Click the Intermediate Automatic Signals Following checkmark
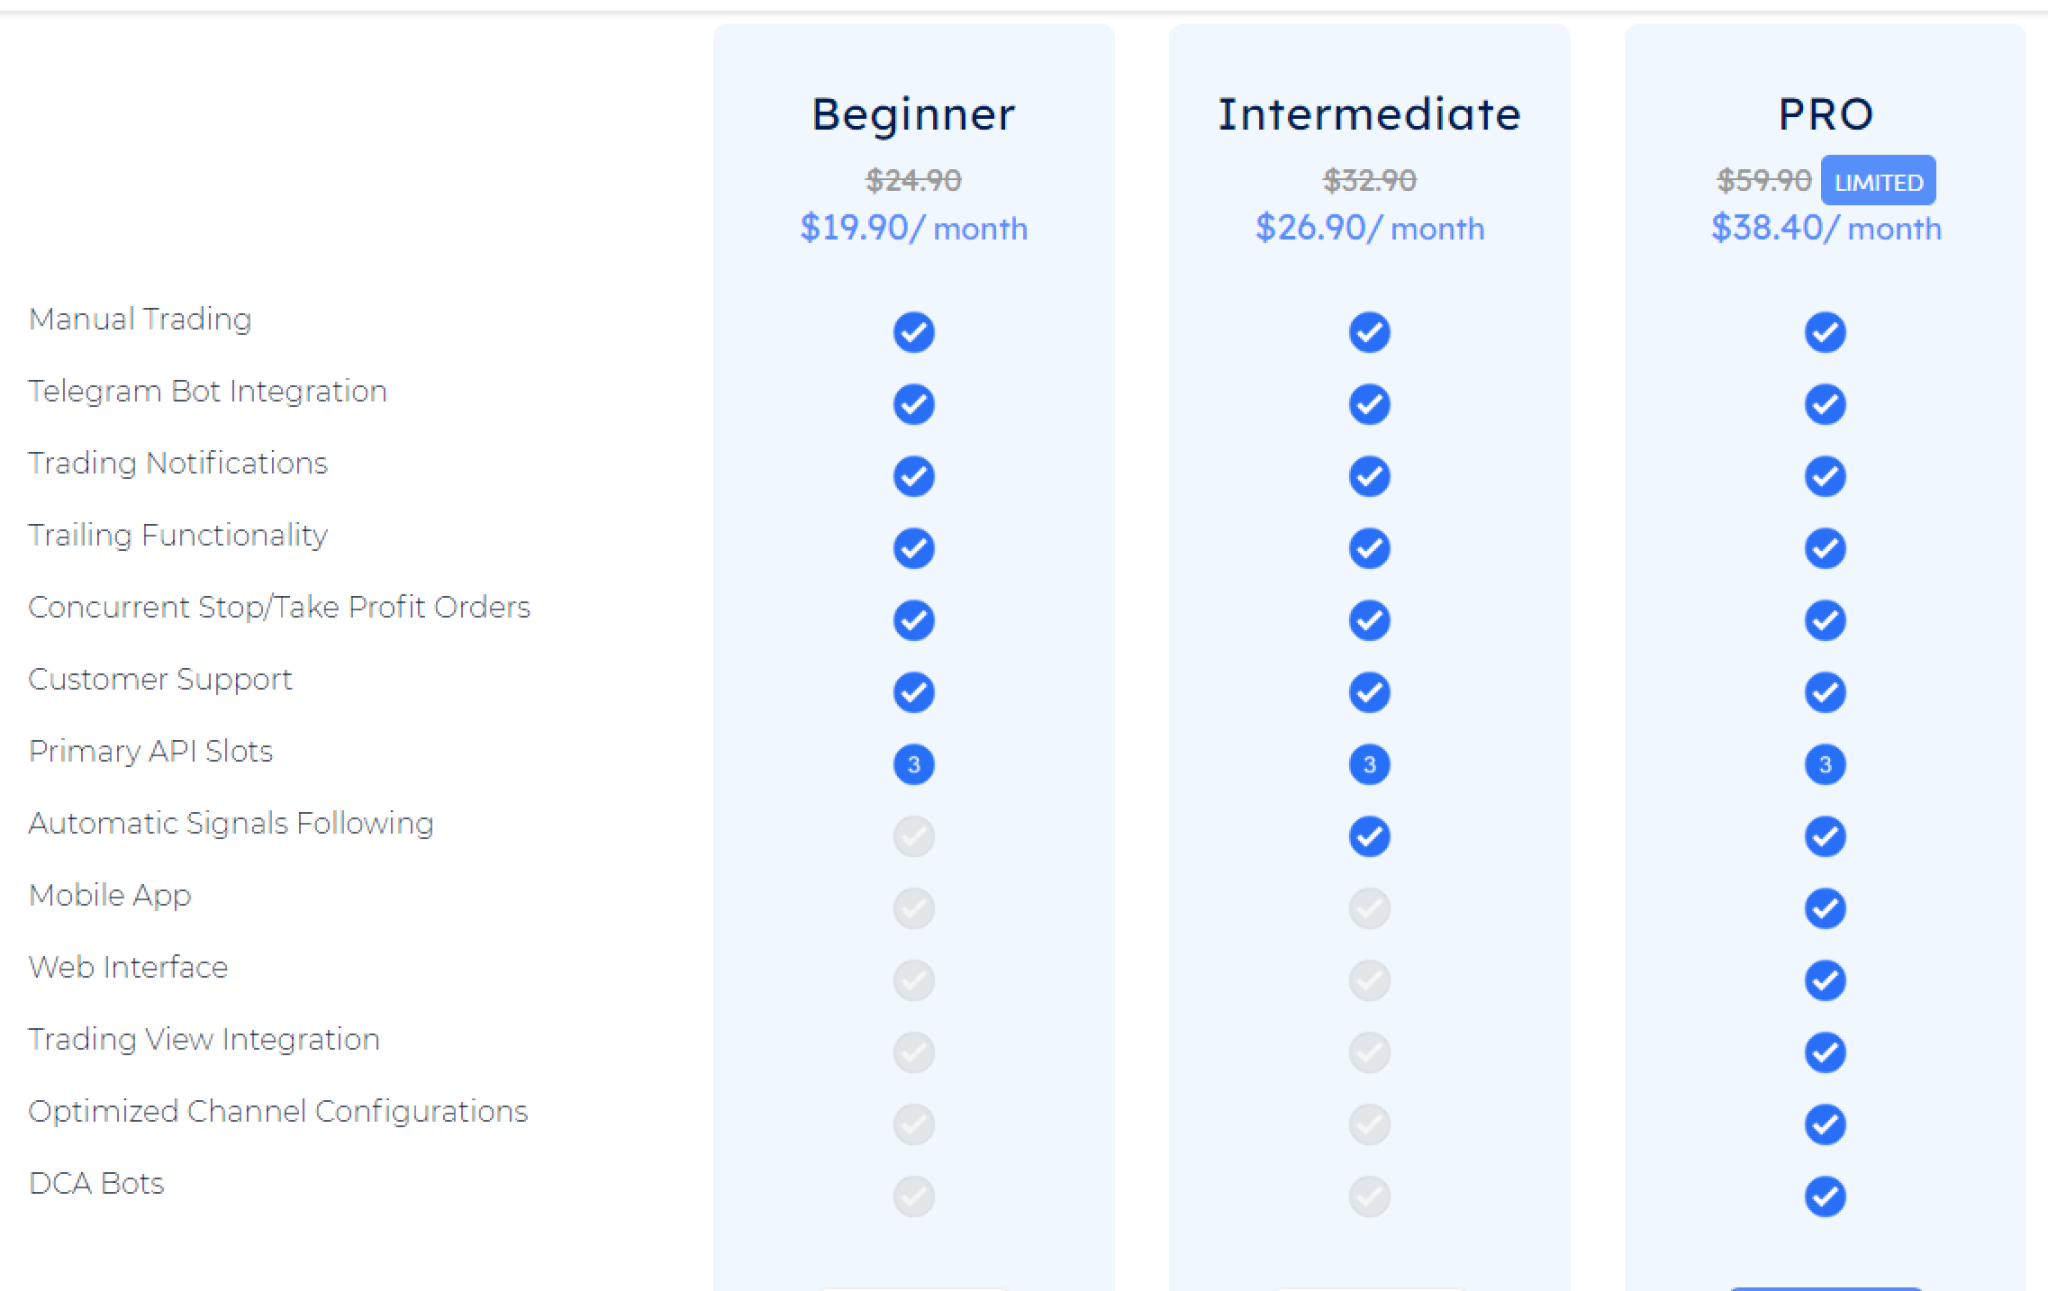The height and width of the screenshot is (1291, 2048). click(x=1369, y=836)
